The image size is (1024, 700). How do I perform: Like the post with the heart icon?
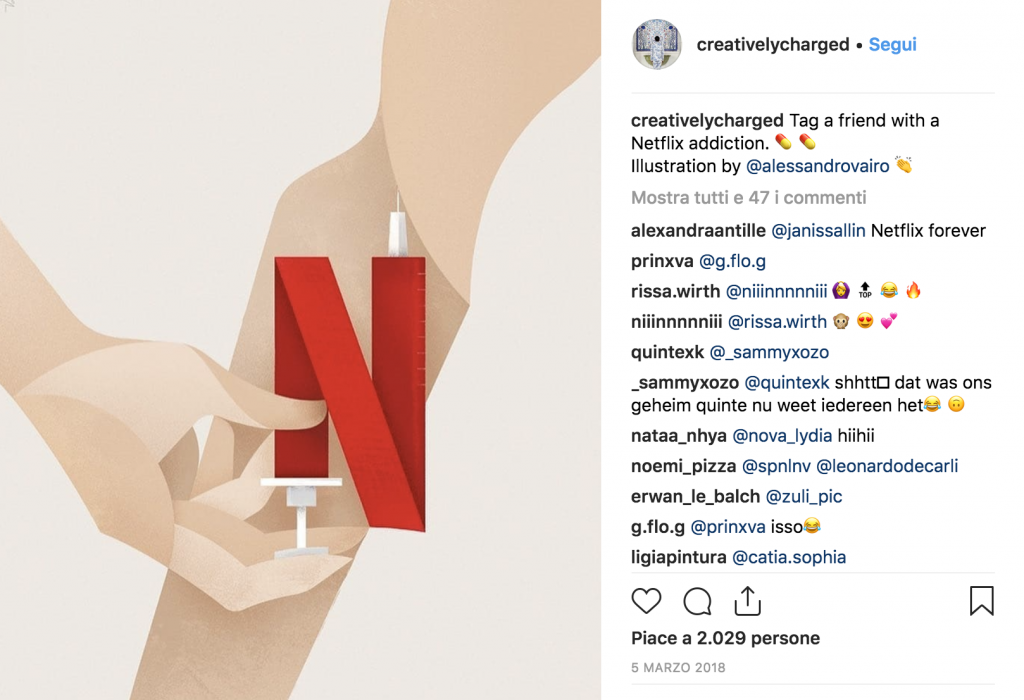pos(646,601)
